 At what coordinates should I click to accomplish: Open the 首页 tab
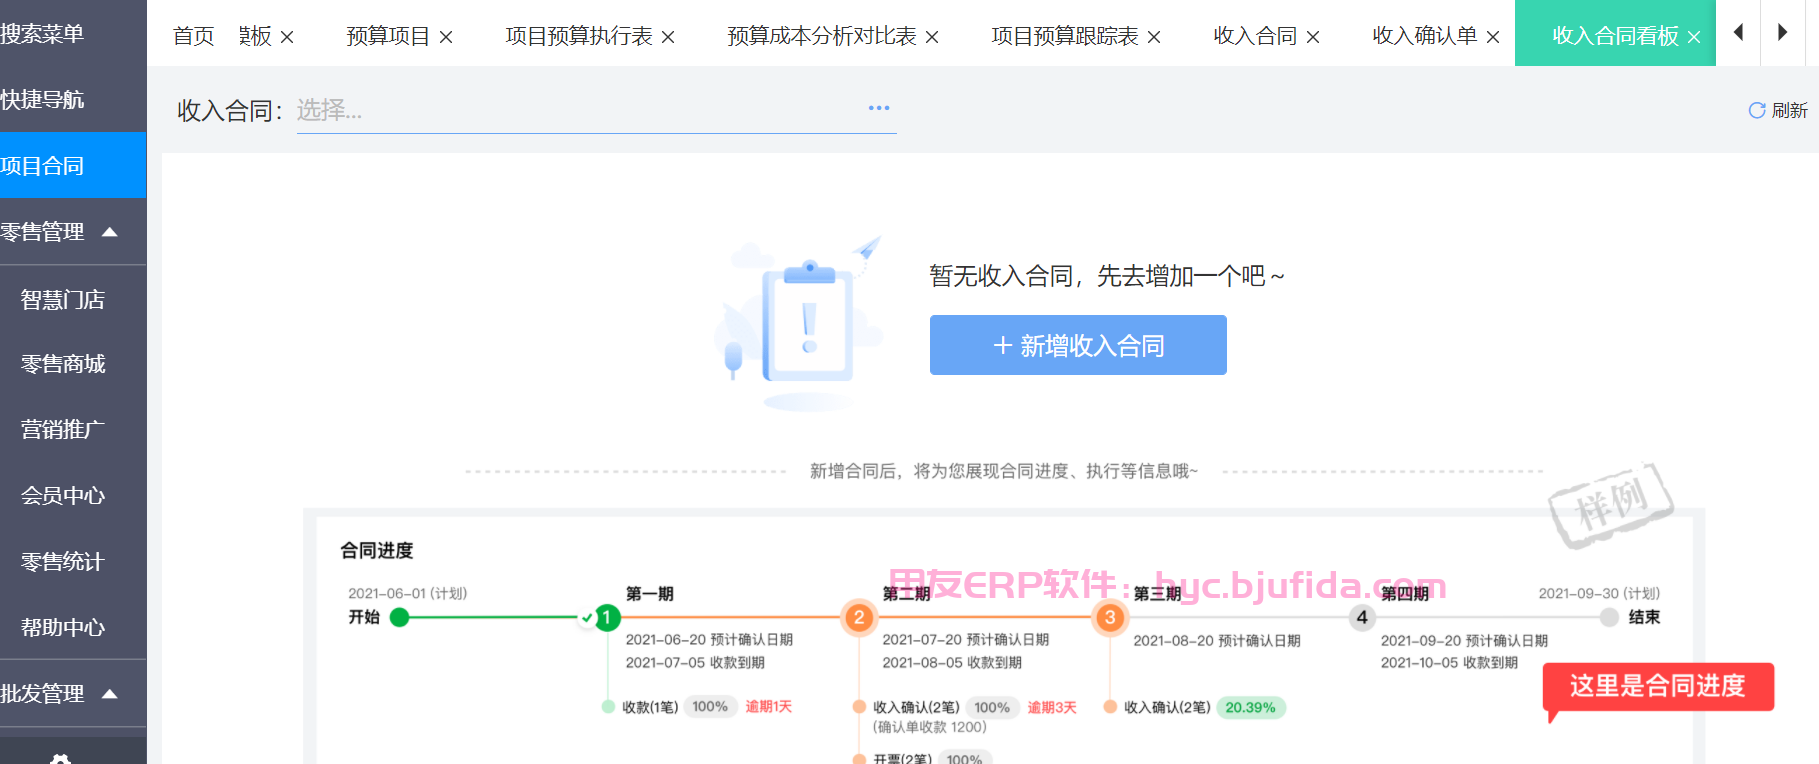point(193,36)
